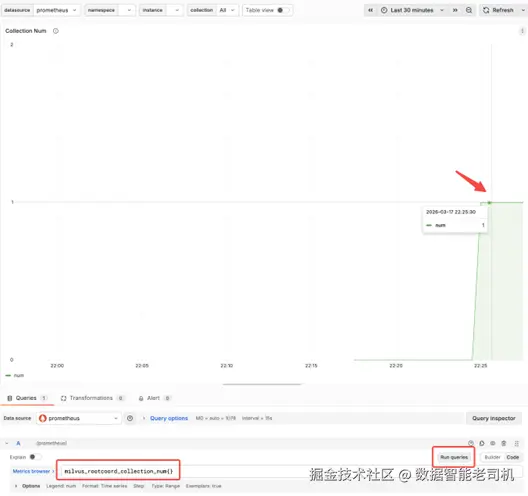Switch to the Transformations tab
This screenshot has height=496, width=528.
(x=92, y=398)
